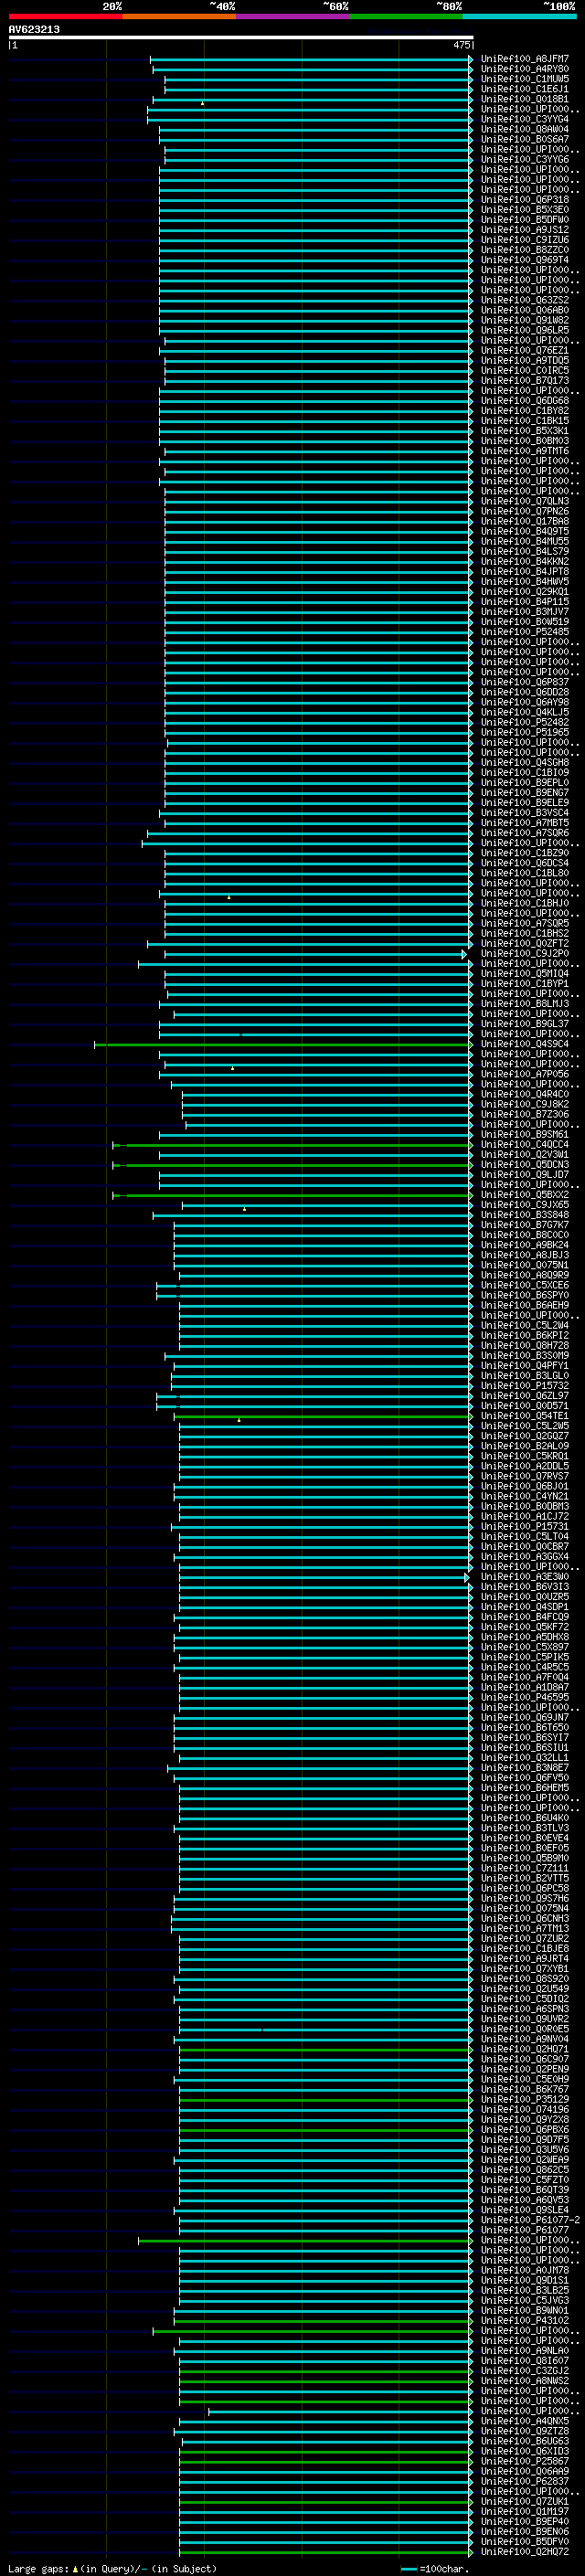Select the UniRef100_Q06AB0 label
585x2576 pixels.
click(525, 310)
